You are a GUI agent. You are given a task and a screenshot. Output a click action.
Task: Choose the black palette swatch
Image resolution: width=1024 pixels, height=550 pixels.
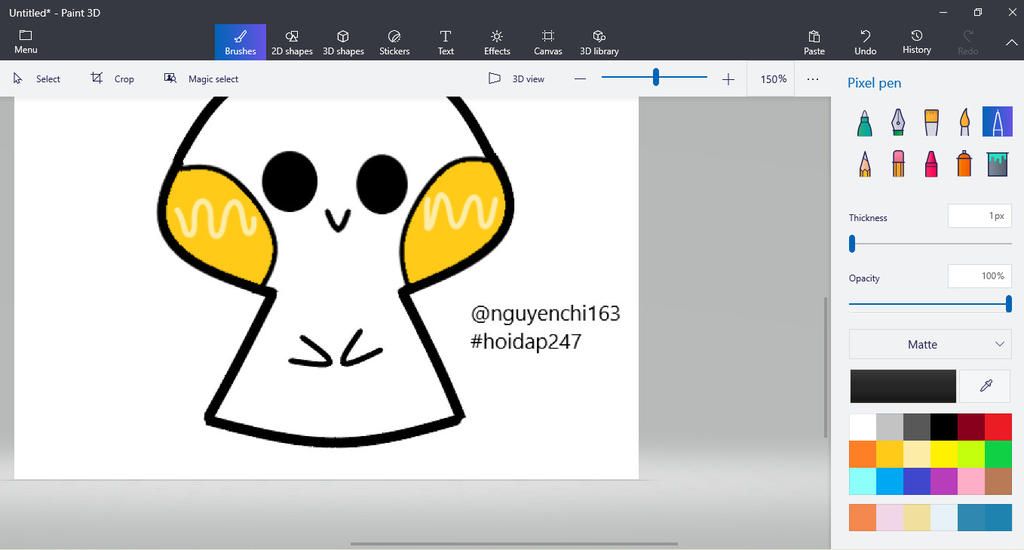[x=944, y=427]
